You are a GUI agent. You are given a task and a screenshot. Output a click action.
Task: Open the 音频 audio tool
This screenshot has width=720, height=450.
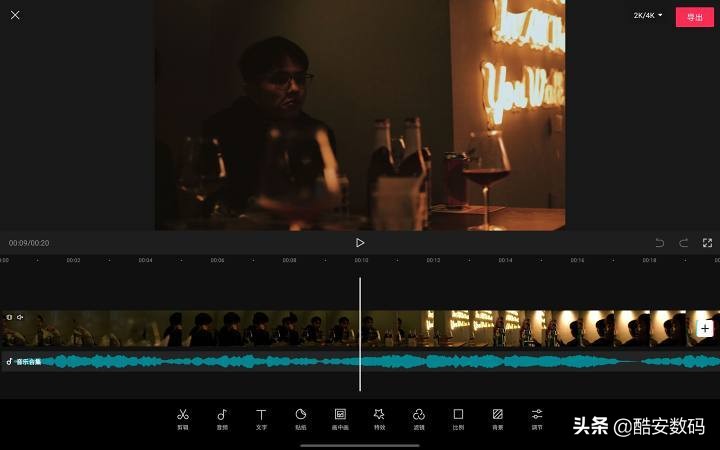coord(222,417)
